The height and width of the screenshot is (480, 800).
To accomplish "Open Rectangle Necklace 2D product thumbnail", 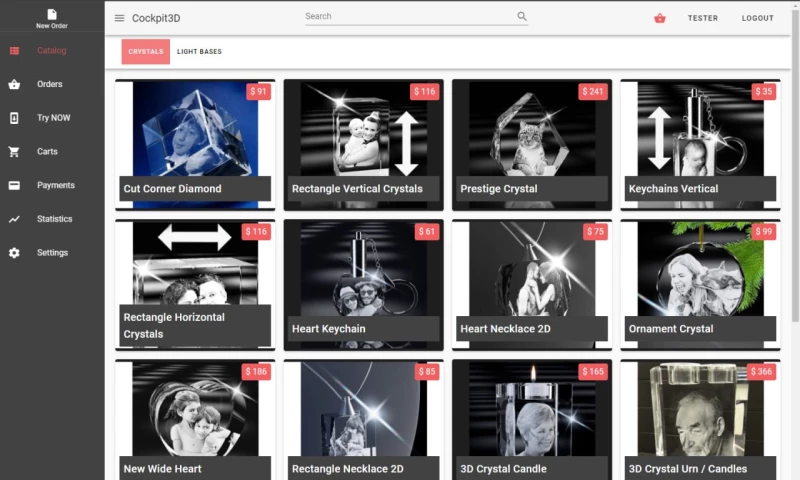I will [x=363, y=420].
